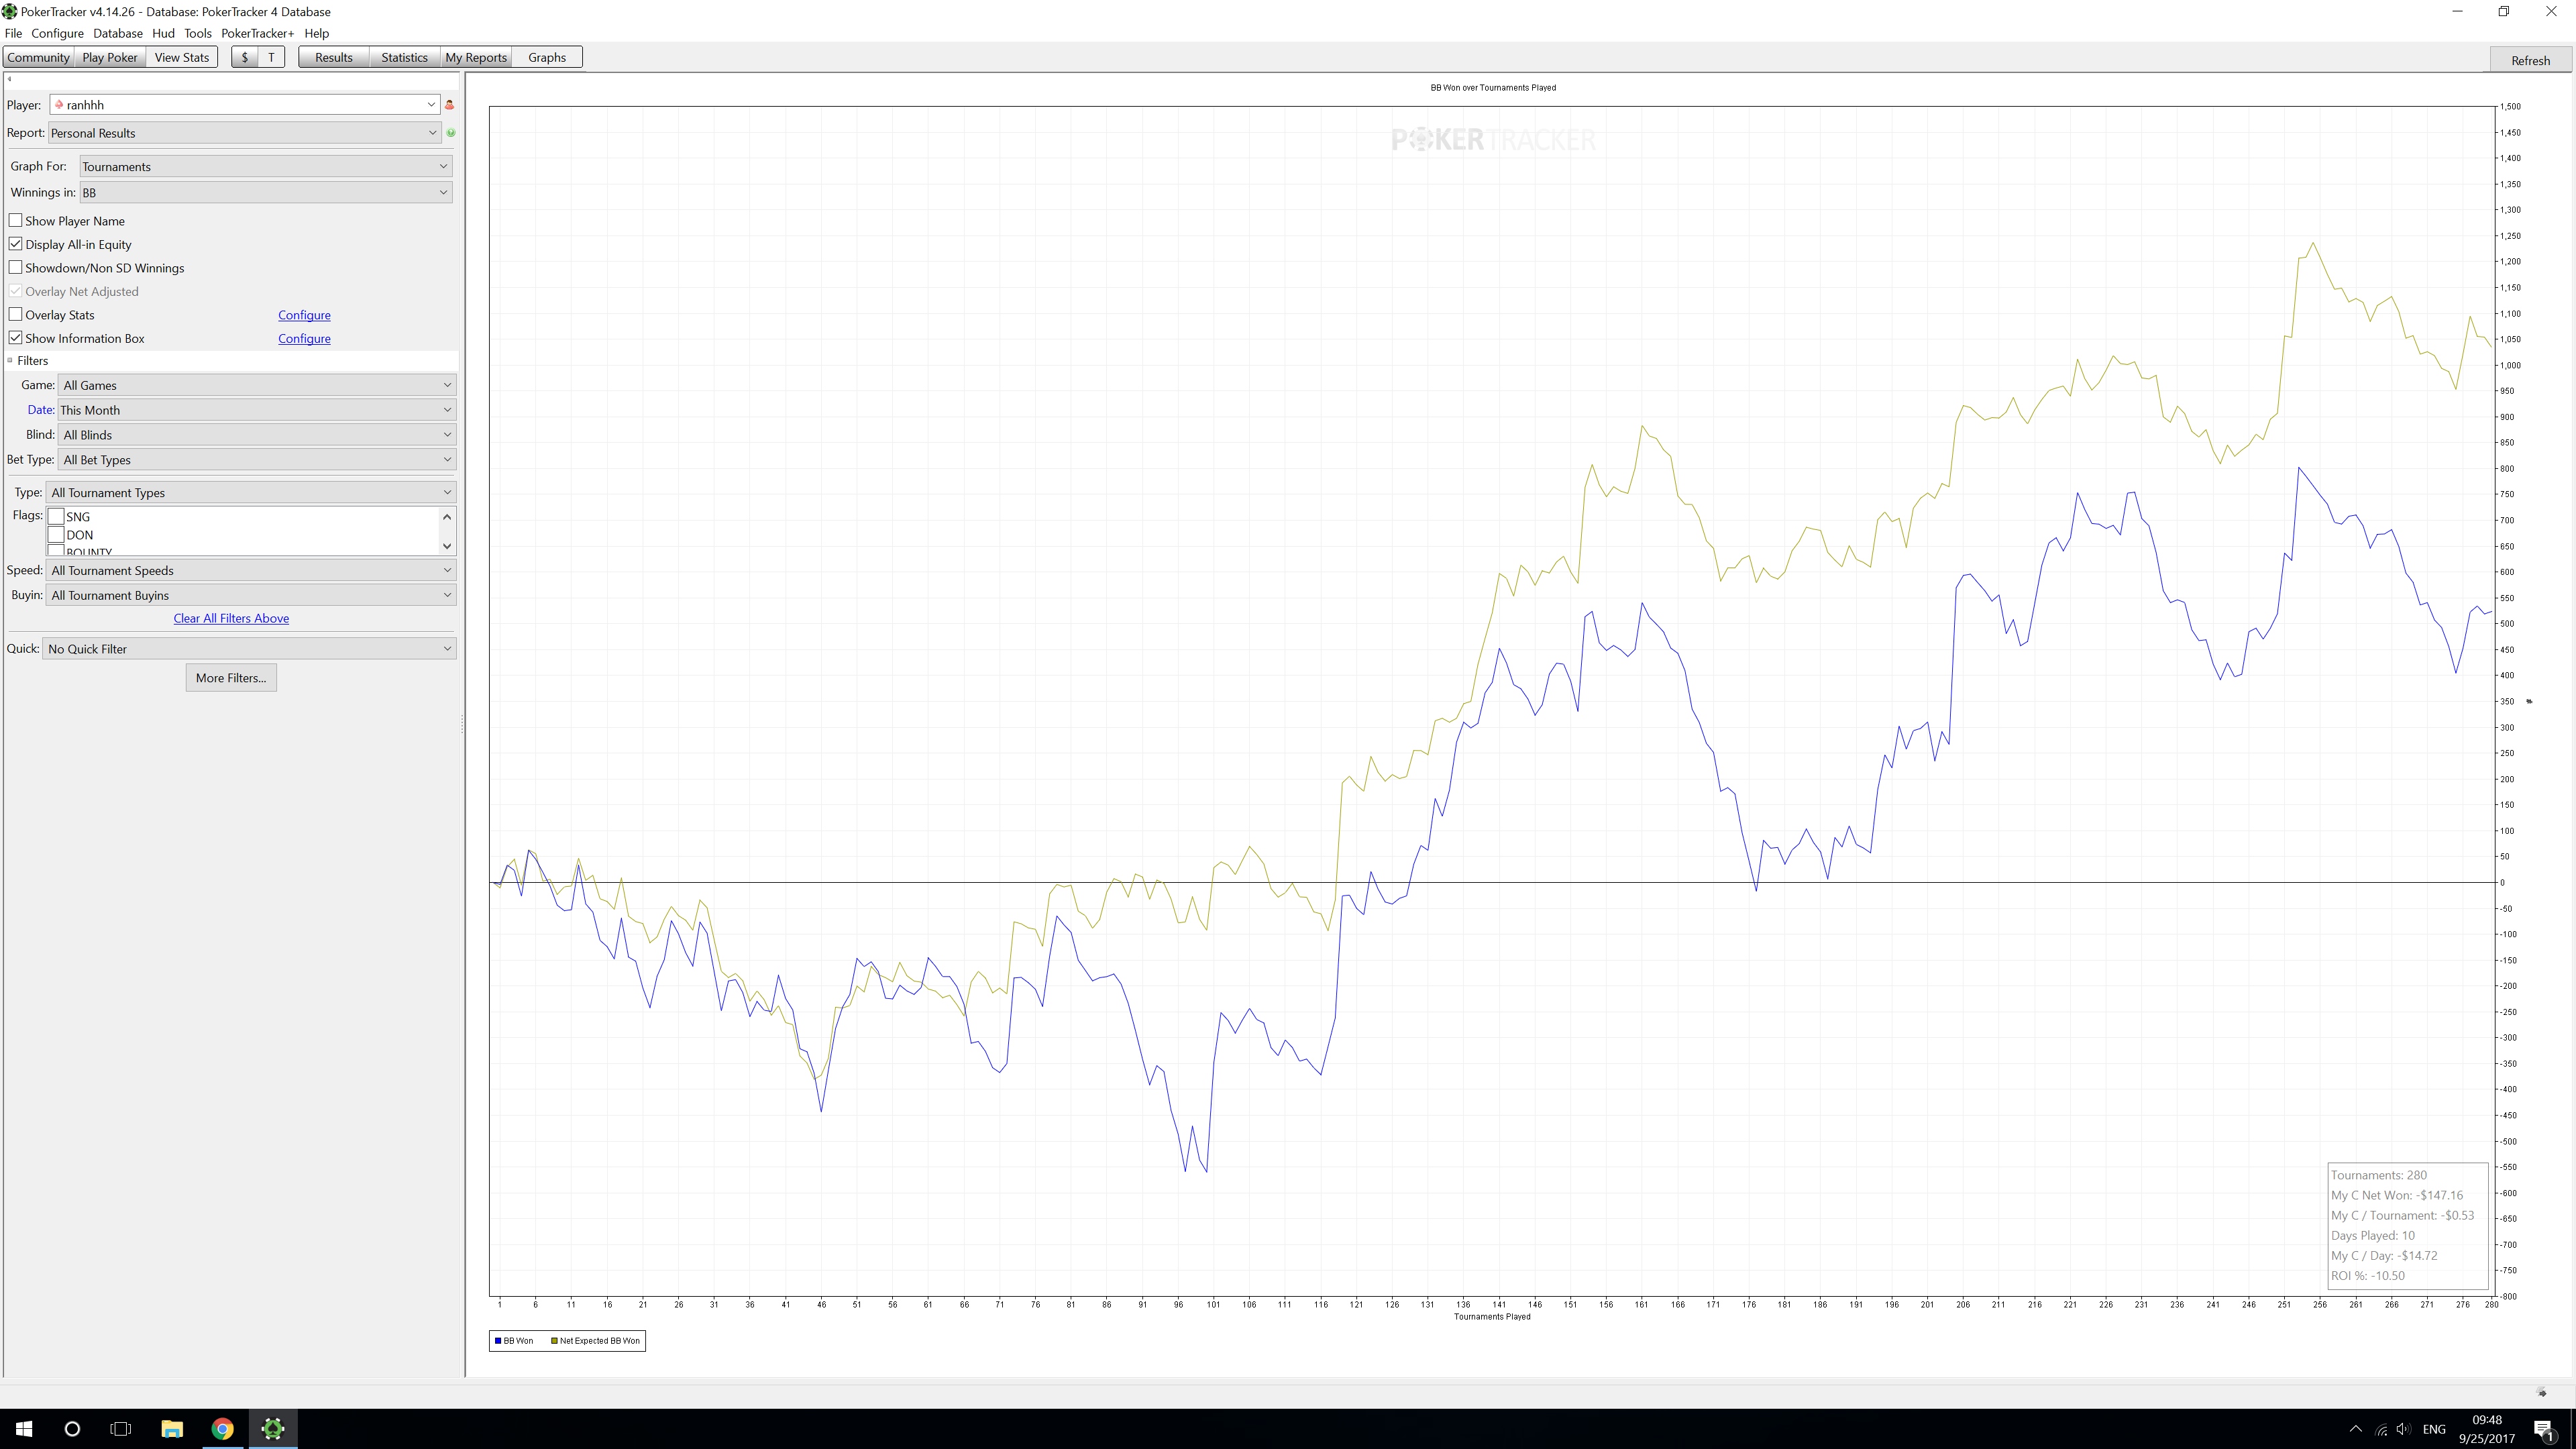Click the player selector person icon
This screenshot has height=1449, width=2576.
449,105
